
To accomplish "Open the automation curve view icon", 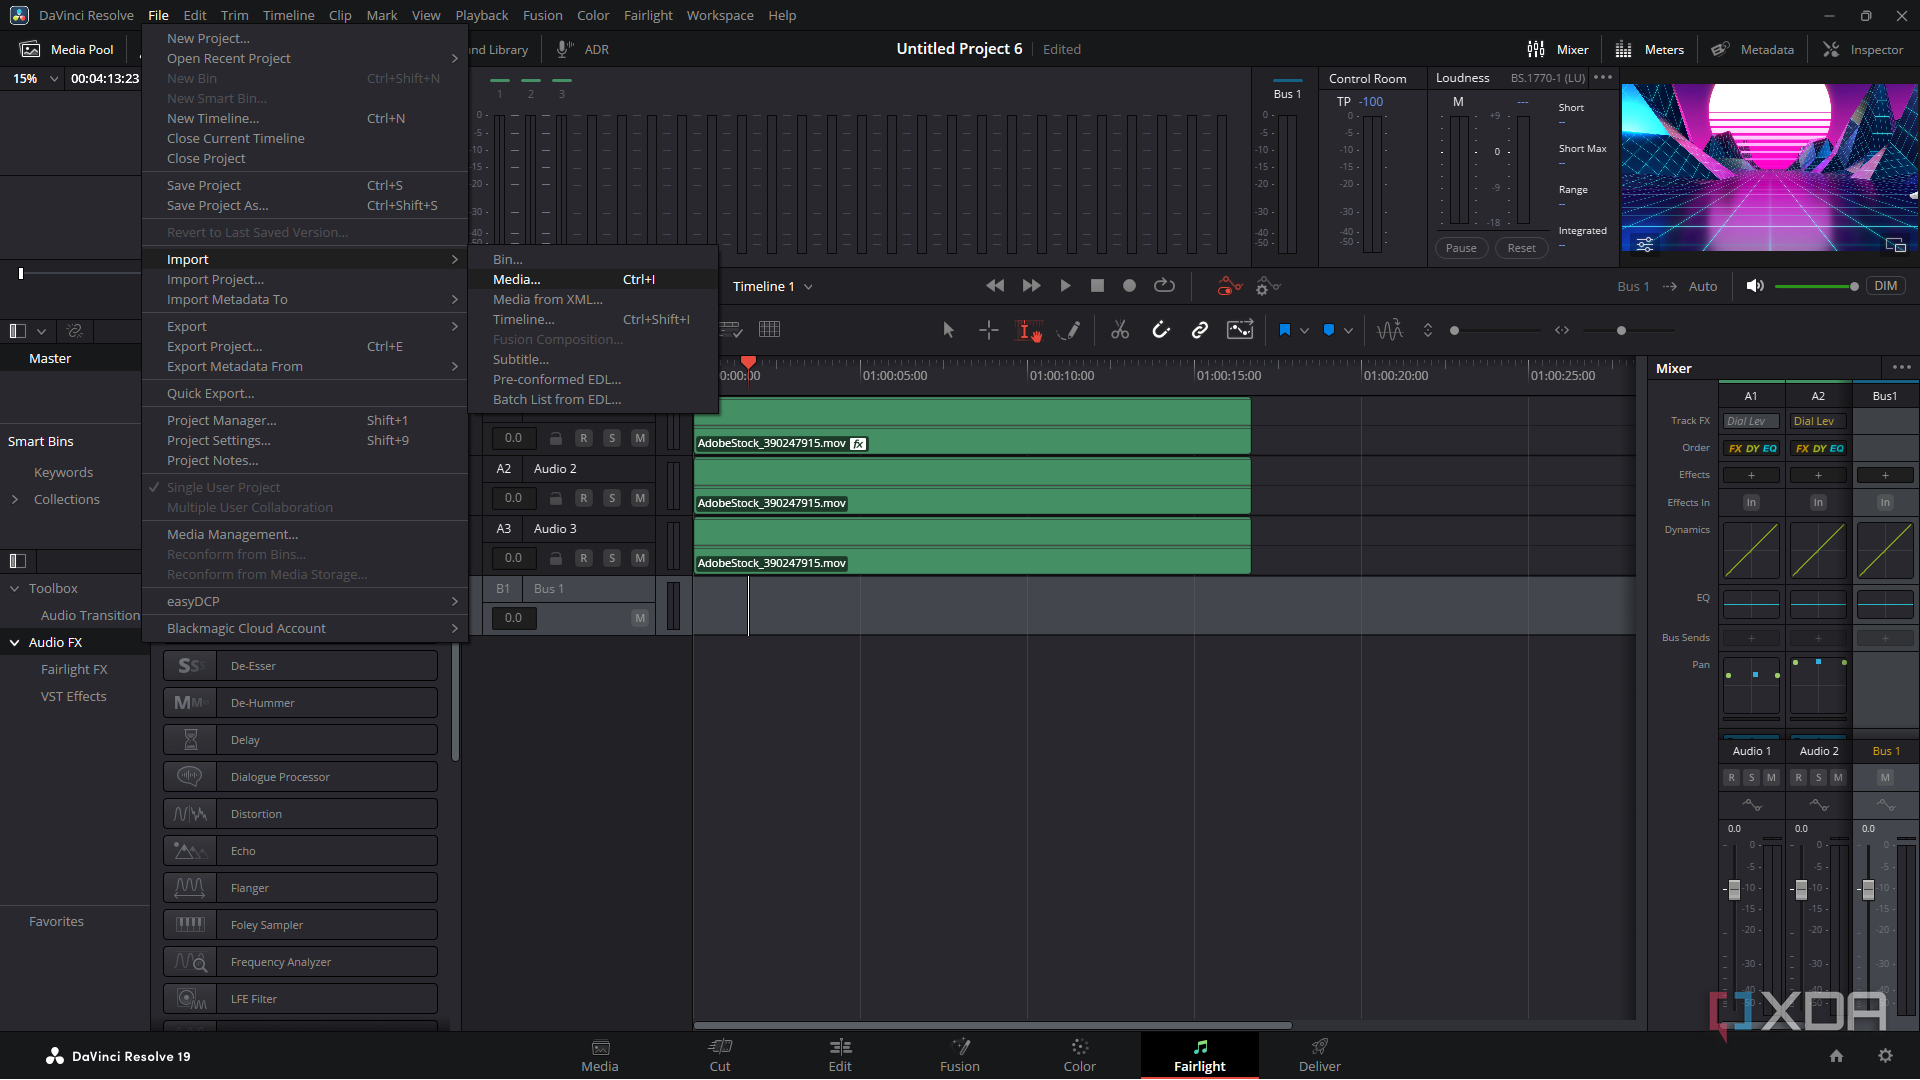I will 1240,330.
